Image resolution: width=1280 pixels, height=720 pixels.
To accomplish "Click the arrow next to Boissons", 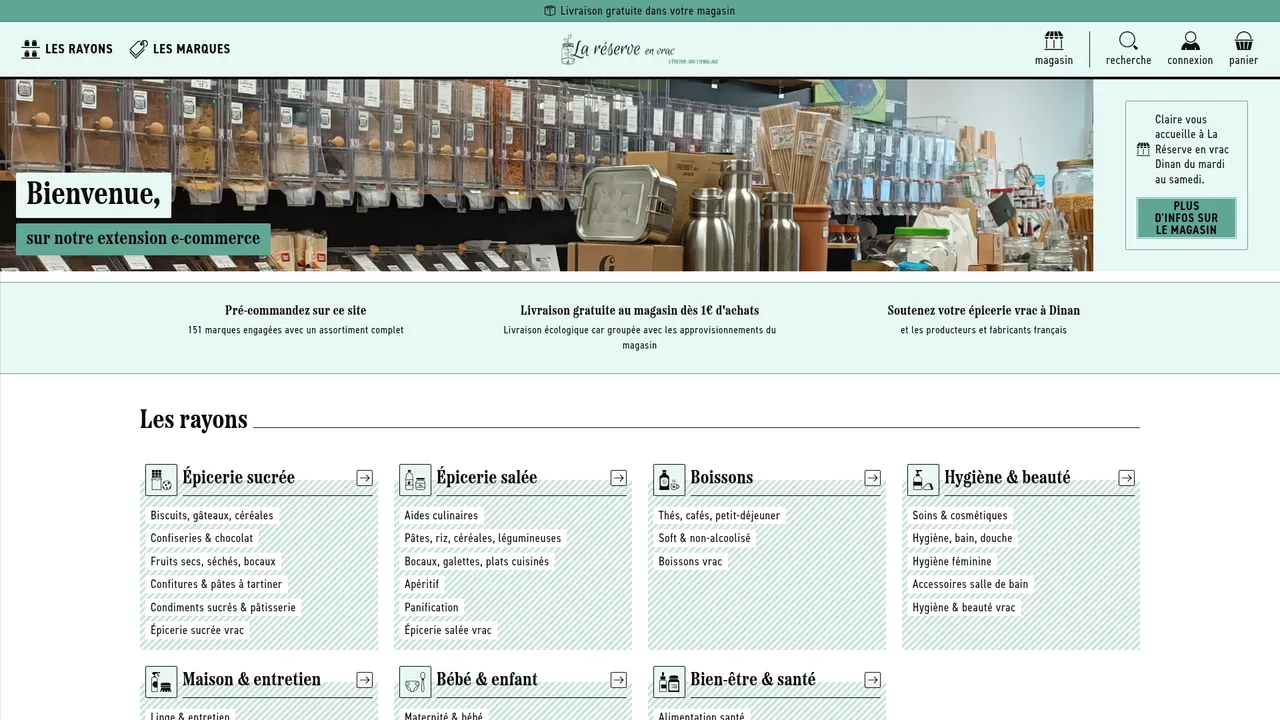I will (x=873, y=478).
